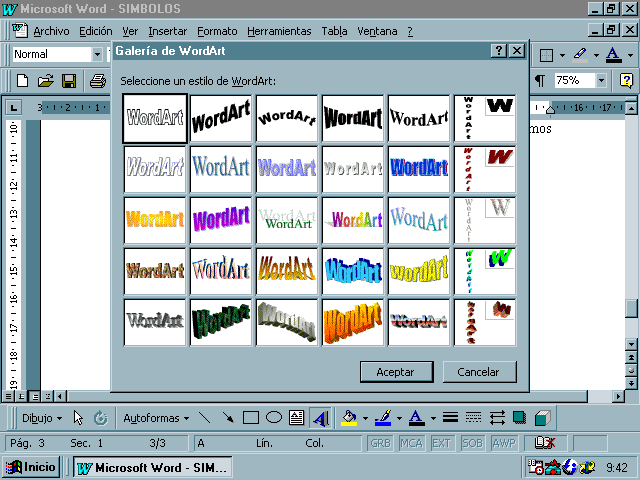
Task: Click the Borders icon in formatting toolbar
Action: coord(546,55)
